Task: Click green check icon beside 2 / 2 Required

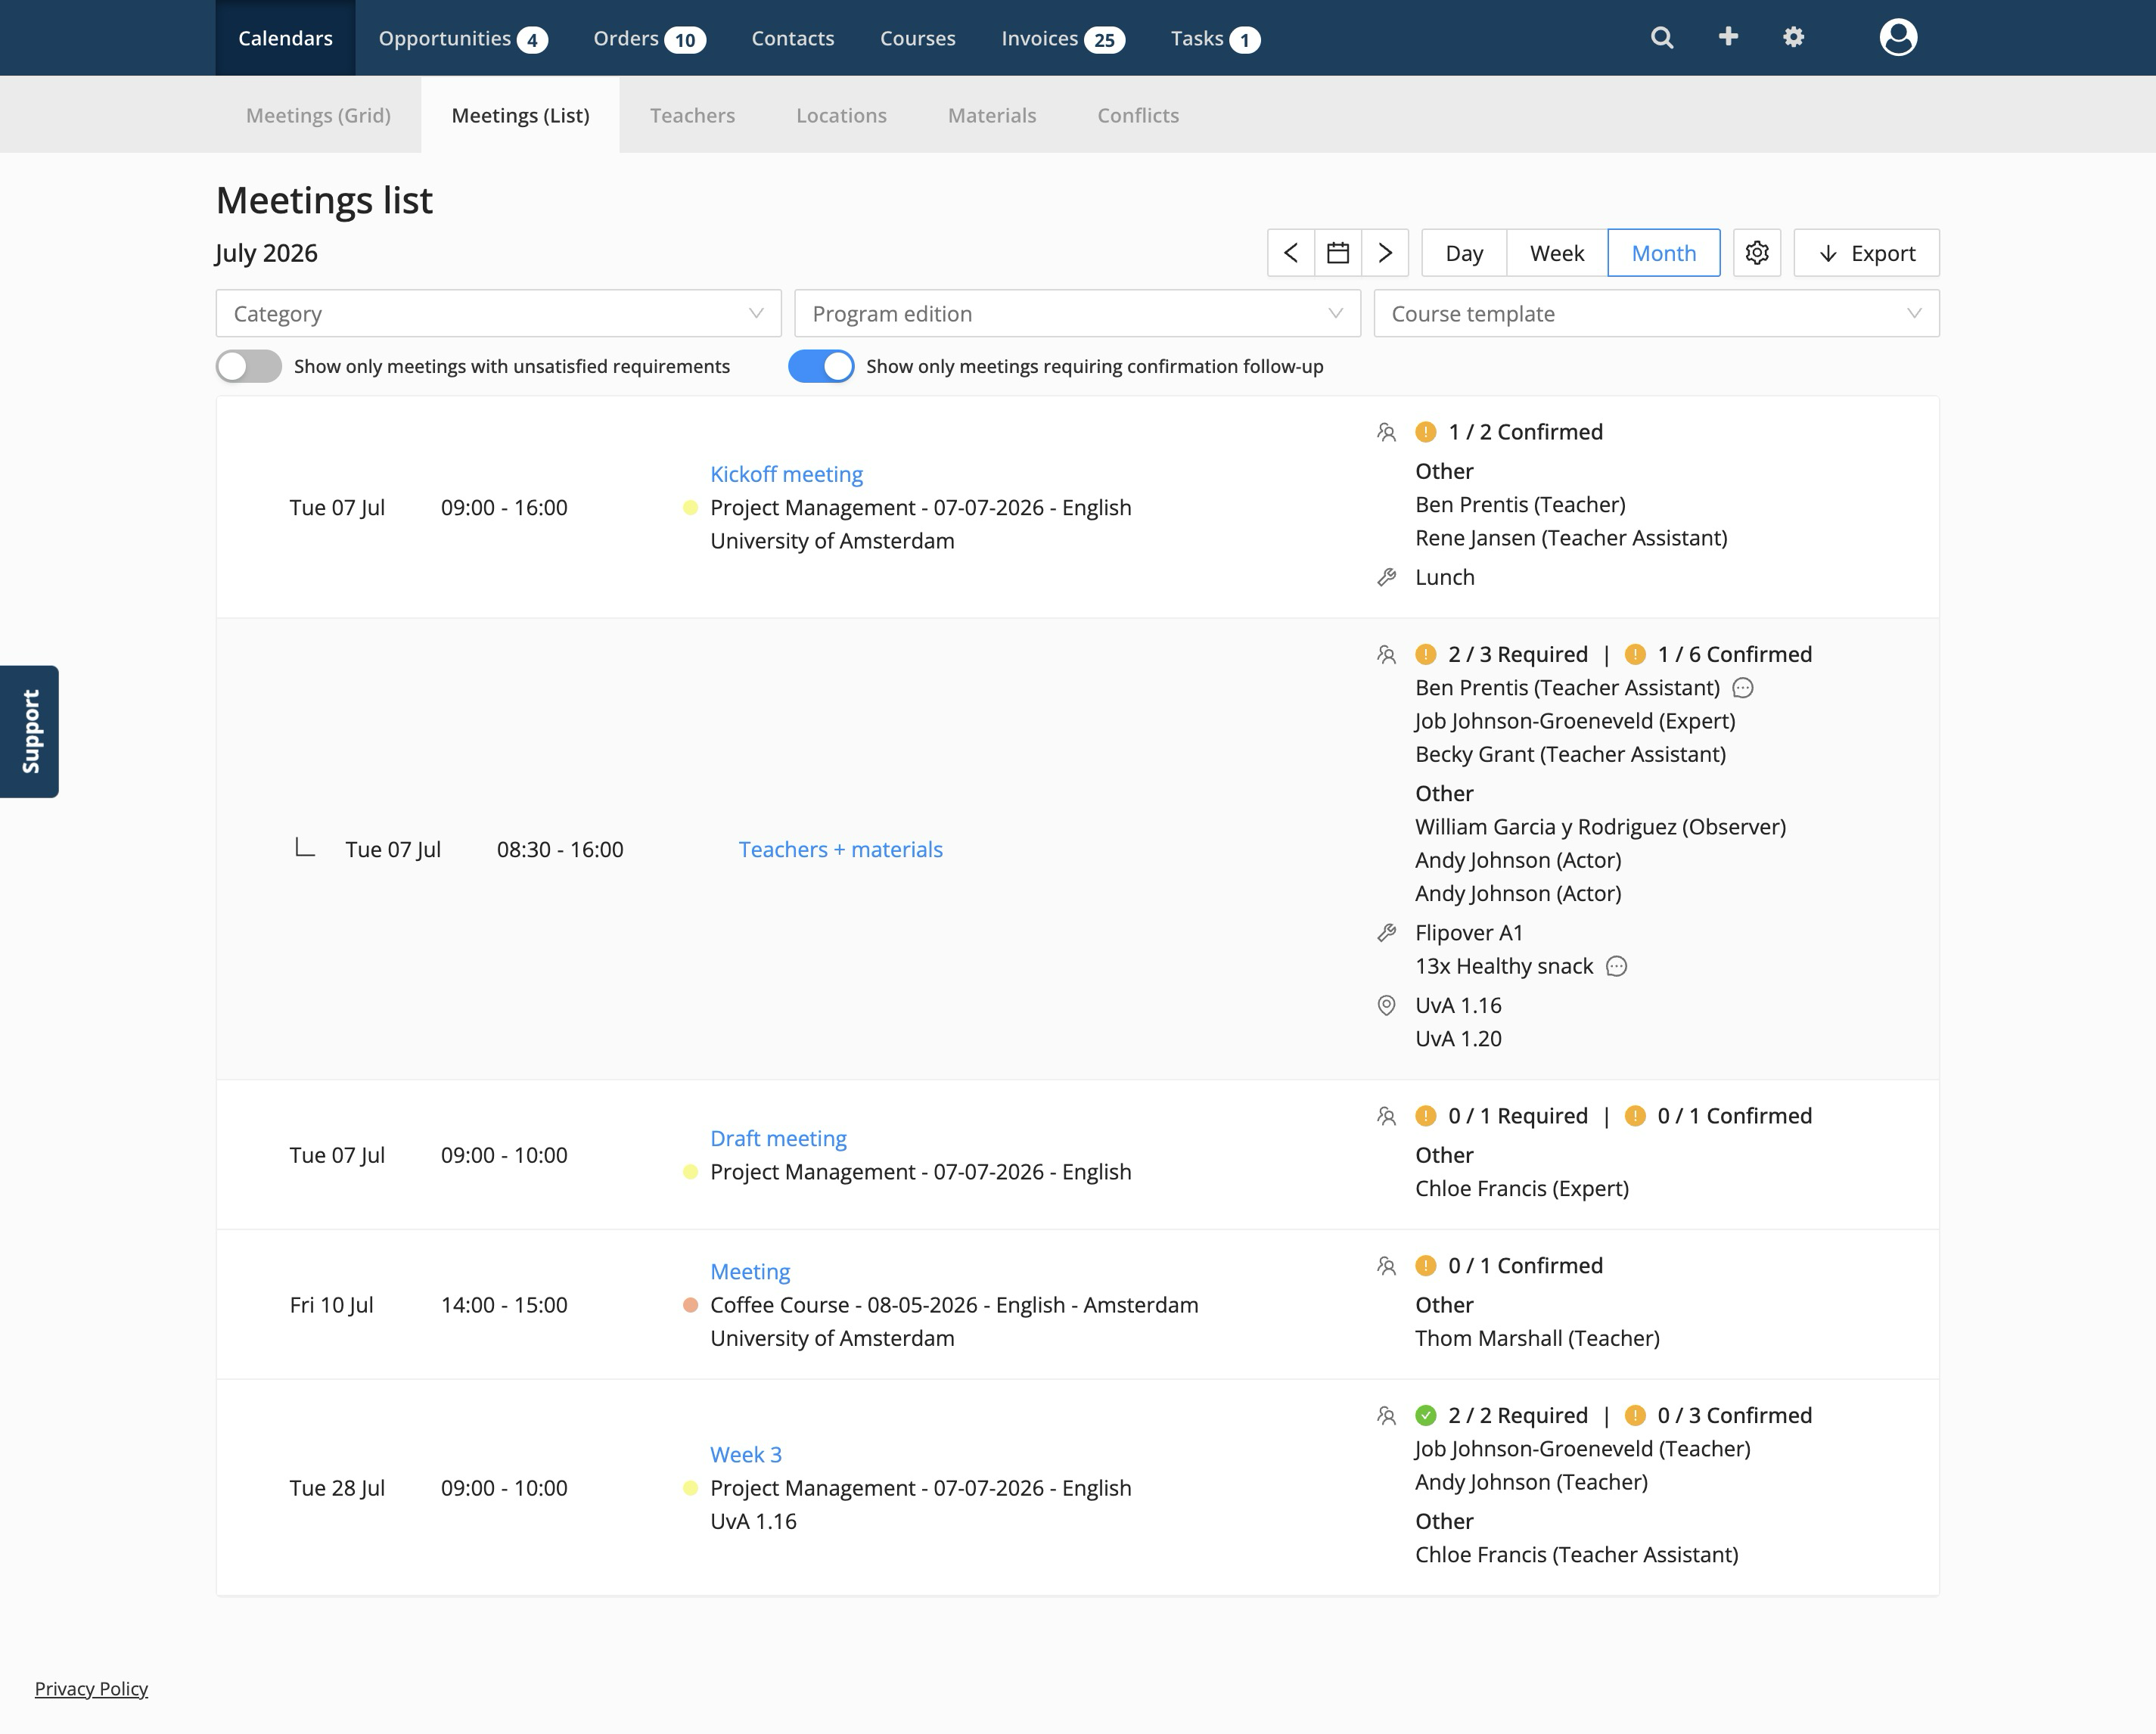Action: pos(1426,1415)
